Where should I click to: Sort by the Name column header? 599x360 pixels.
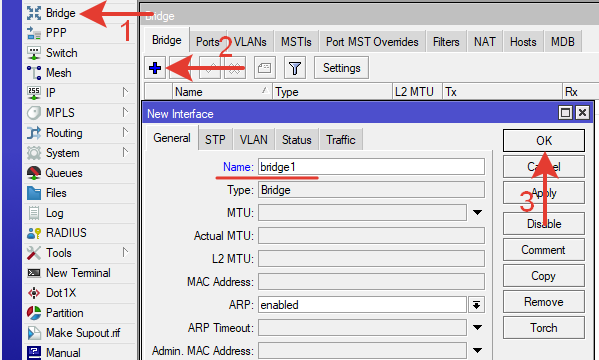pos(222,92)
